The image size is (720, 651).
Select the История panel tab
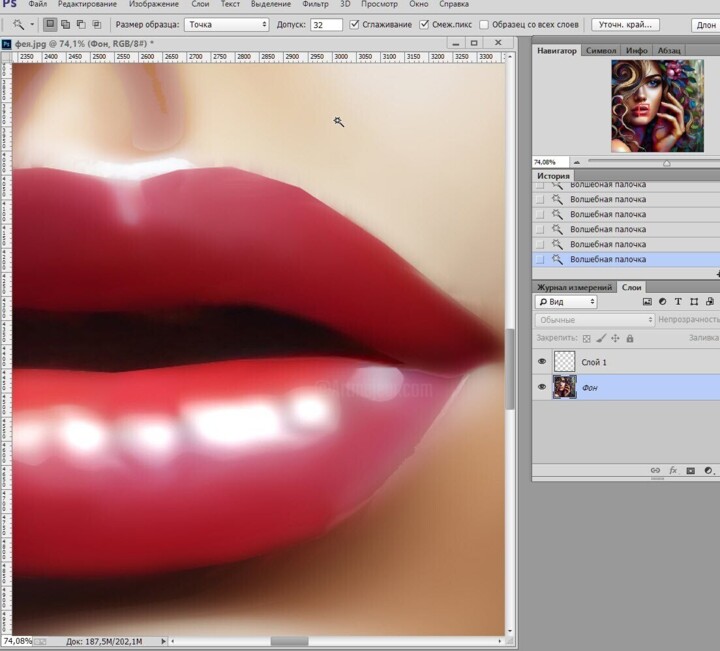click(x=553, y=176)
